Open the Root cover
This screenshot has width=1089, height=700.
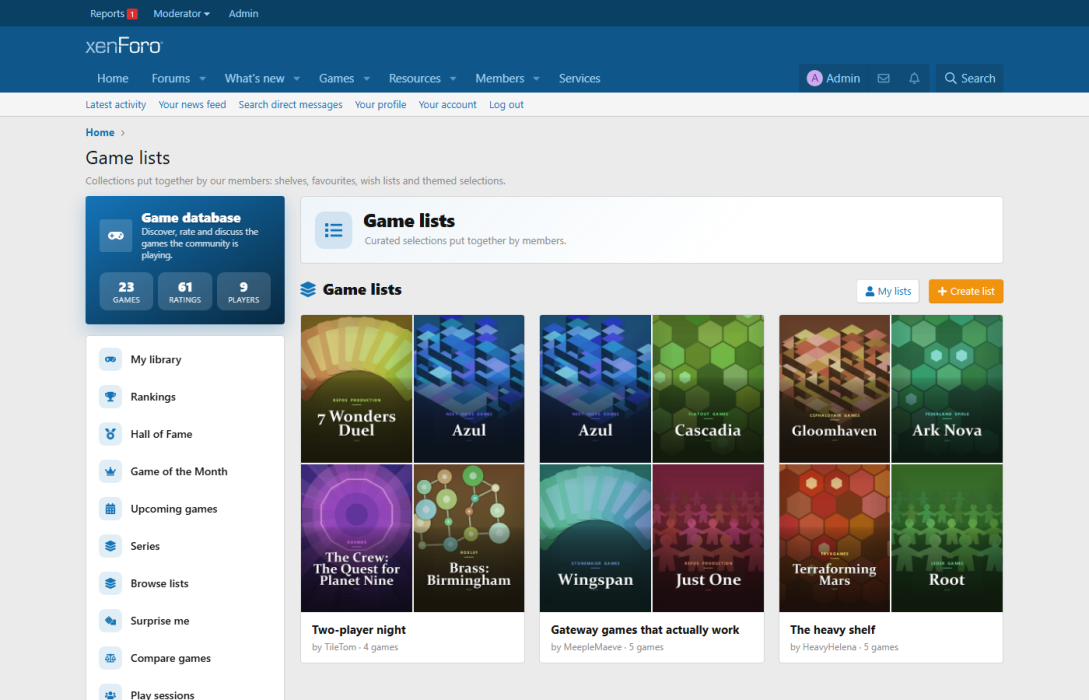click(947, 538)
